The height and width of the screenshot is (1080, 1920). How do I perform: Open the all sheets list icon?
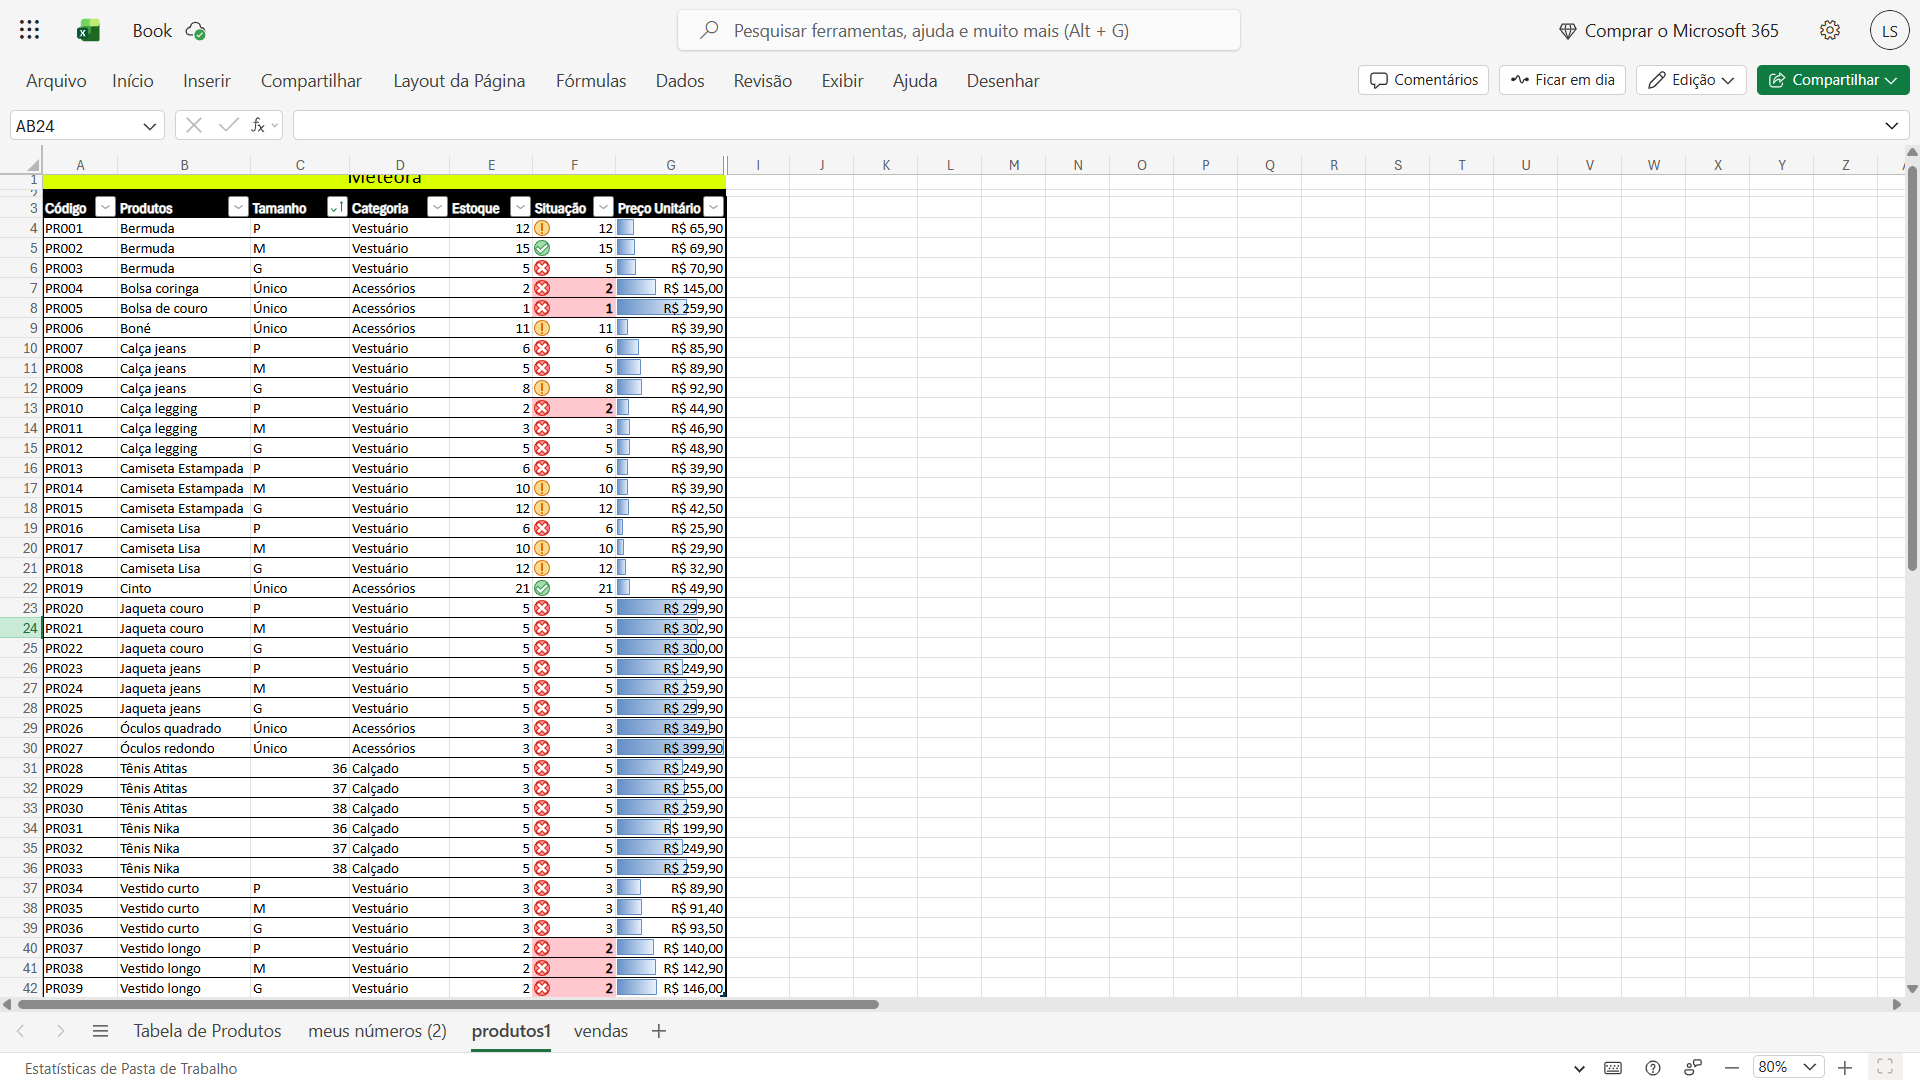pyautogui.click(x=100, y=1031)
